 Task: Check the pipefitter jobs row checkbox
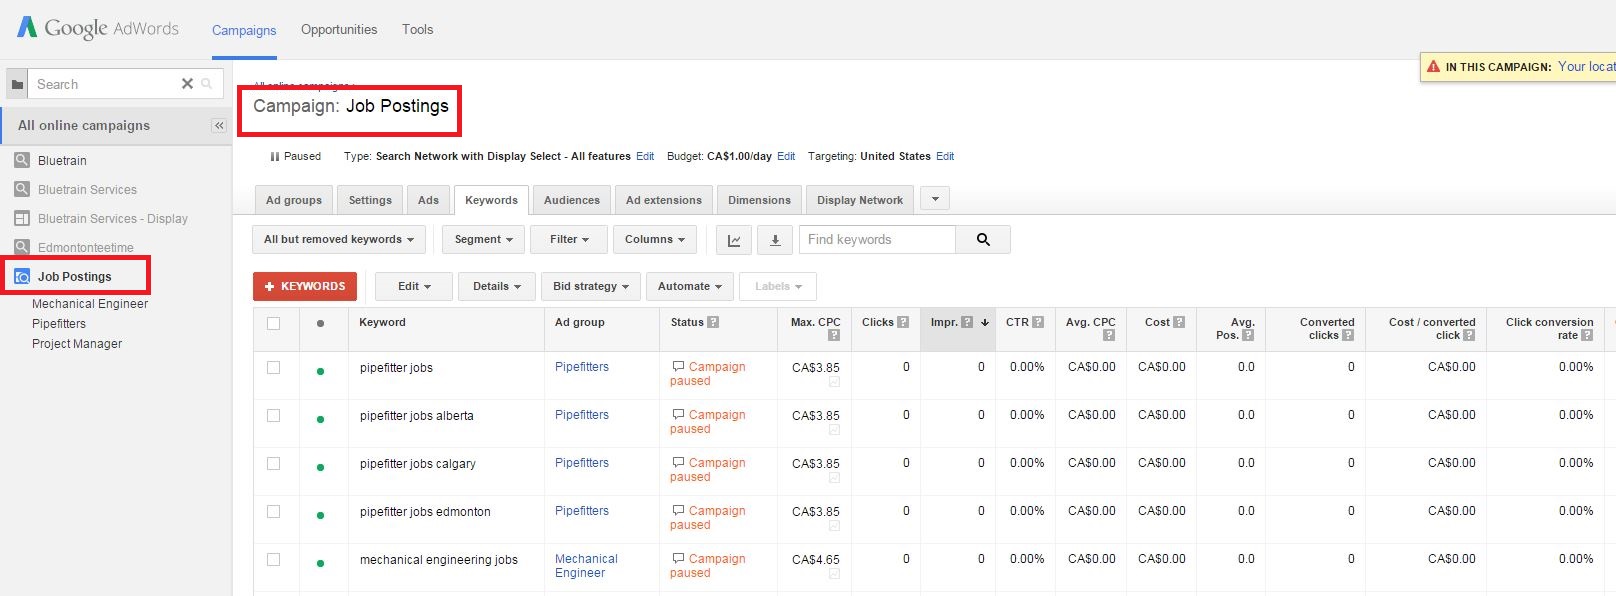(274, 368)
